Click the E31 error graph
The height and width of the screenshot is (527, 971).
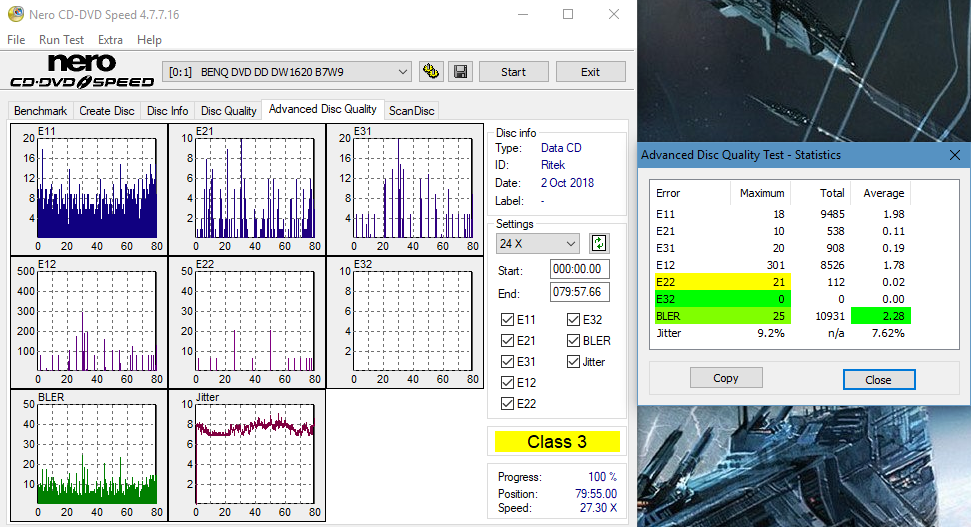click(405, 189)
